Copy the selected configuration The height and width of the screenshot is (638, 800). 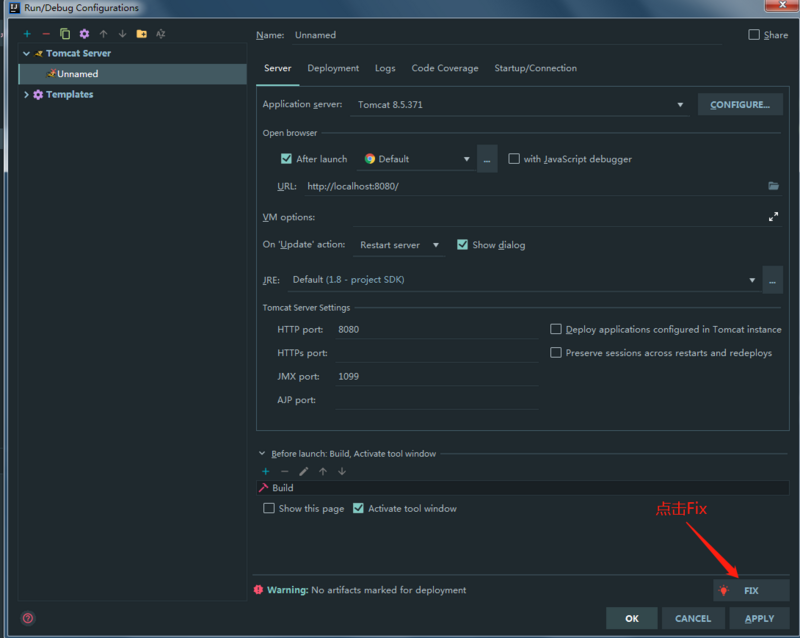[x=65, y=34]
